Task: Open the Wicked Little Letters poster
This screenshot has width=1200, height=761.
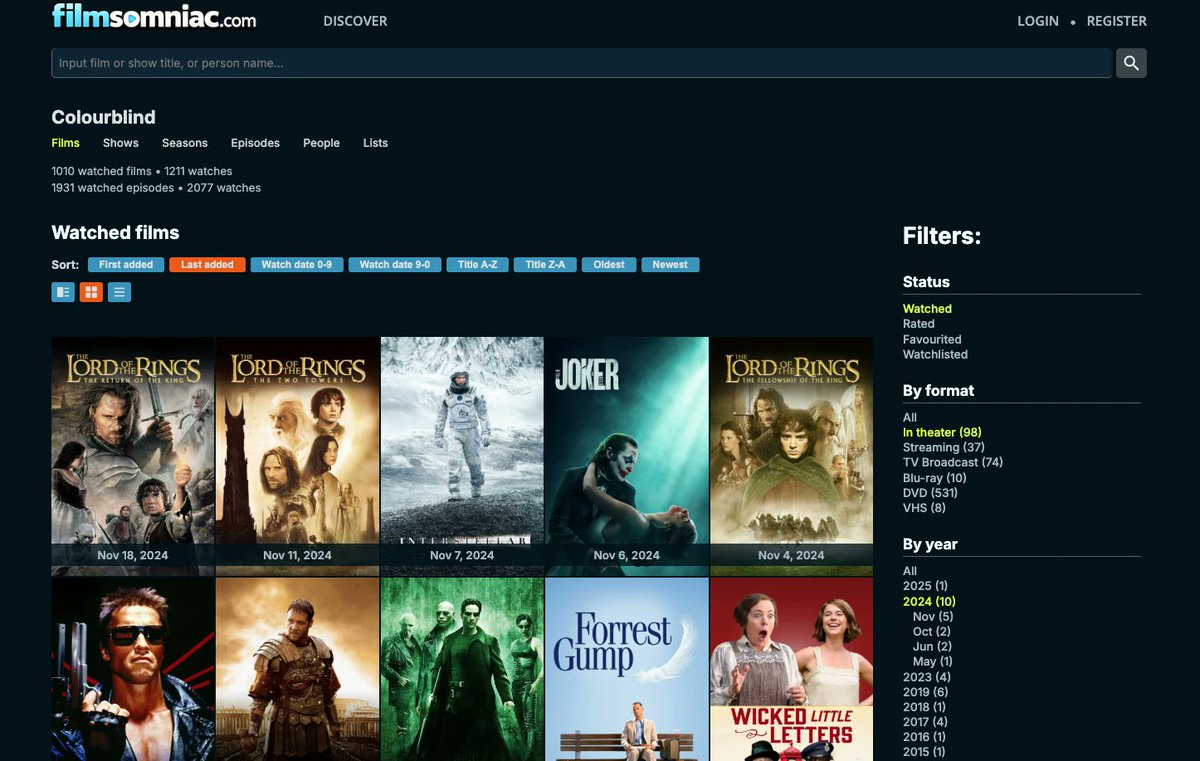Action: tap(791, 669)
